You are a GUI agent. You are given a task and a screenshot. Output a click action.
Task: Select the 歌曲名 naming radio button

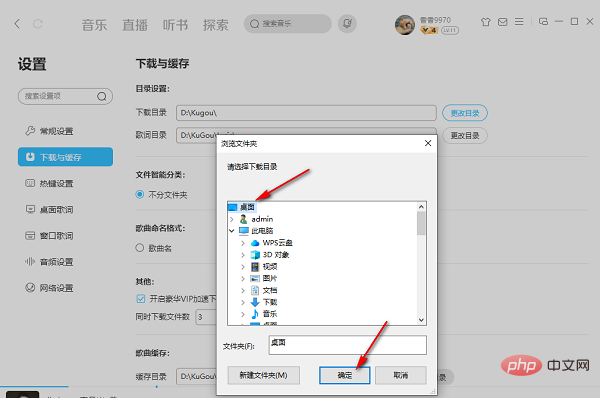[x=140, y=248]
